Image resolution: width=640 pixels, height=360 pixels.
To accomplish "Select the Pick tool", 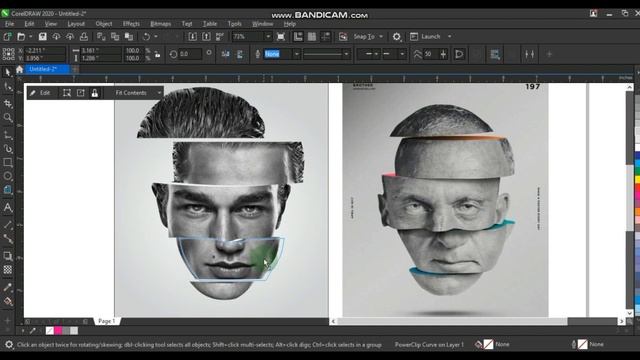I will (x=8, y=72).
